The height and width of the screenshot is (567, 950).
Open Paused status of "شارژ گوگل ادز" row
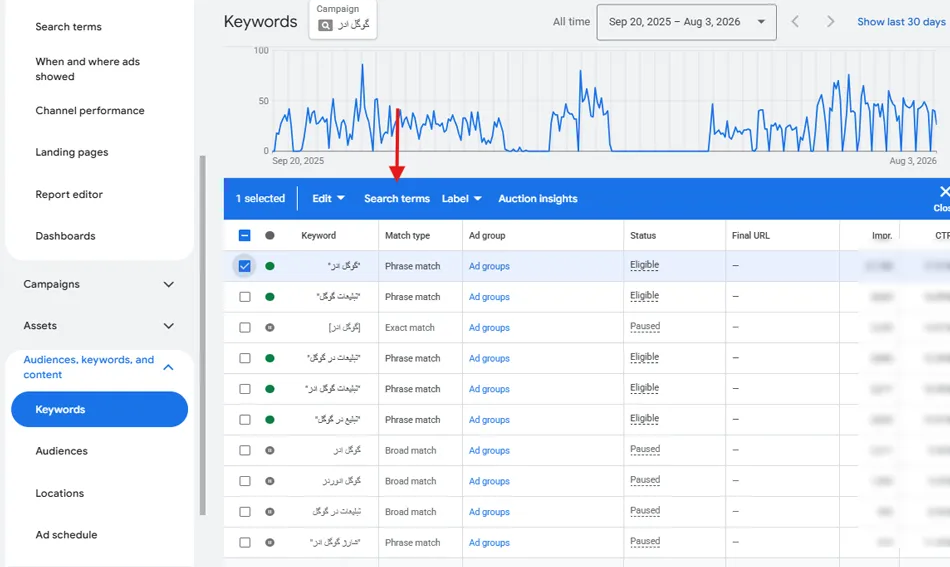pos(645,541)
